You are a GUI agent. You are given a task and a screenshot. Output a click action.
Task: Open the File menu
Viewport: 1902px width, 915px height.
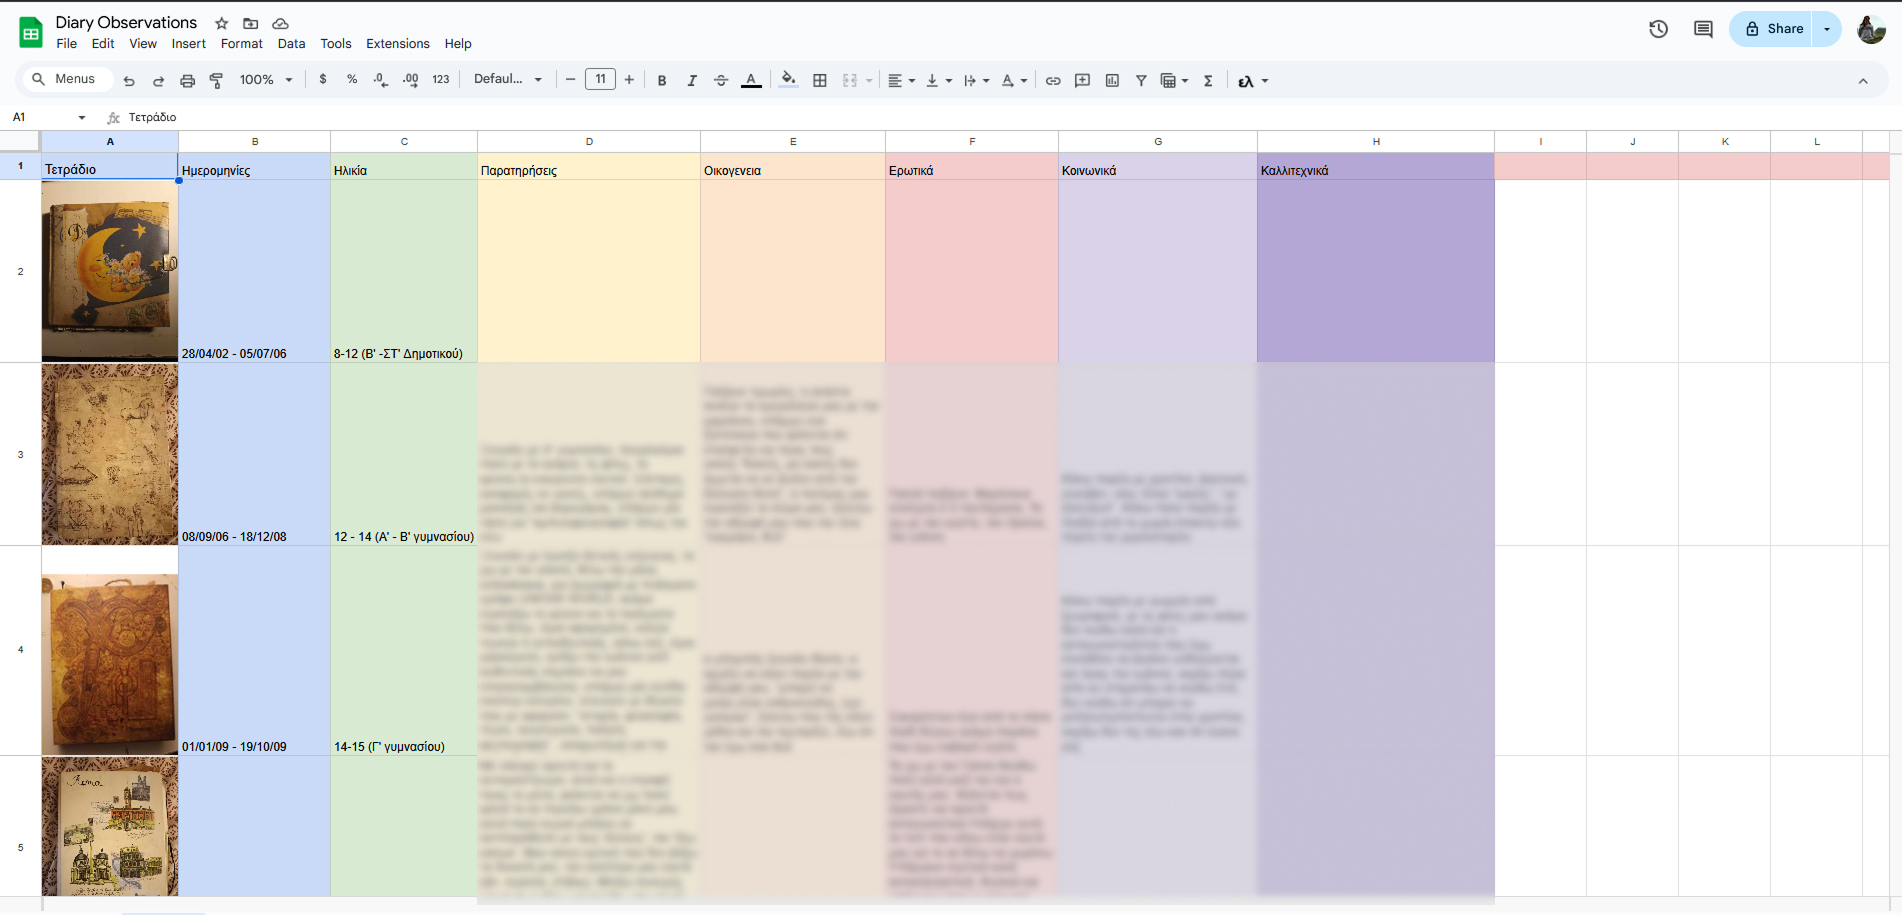coord(67,44)
